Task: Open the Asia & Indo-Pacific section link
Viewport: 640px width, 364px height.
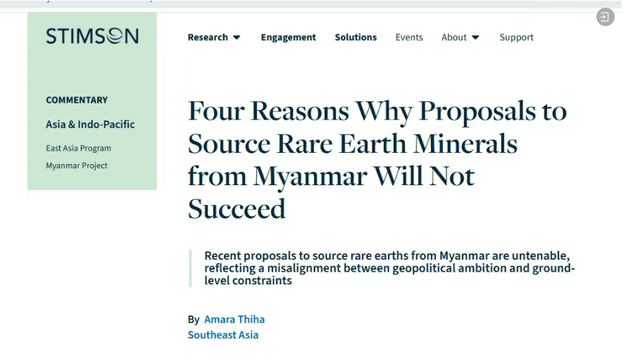Action: tap(90, 124)
